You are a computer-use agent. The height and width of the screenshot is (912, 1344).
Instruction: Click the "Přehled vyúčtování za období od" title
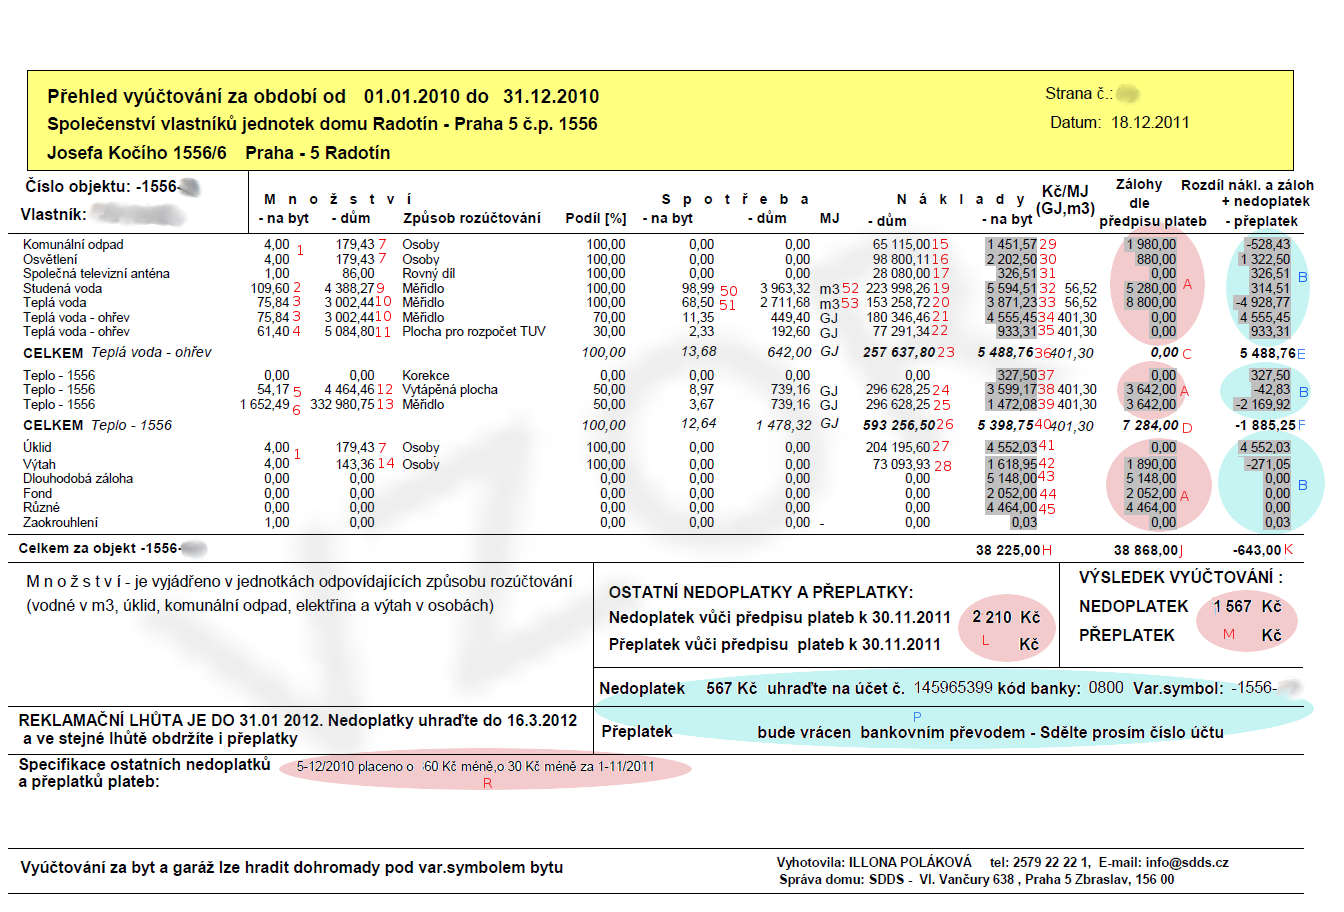coord(197,97)
